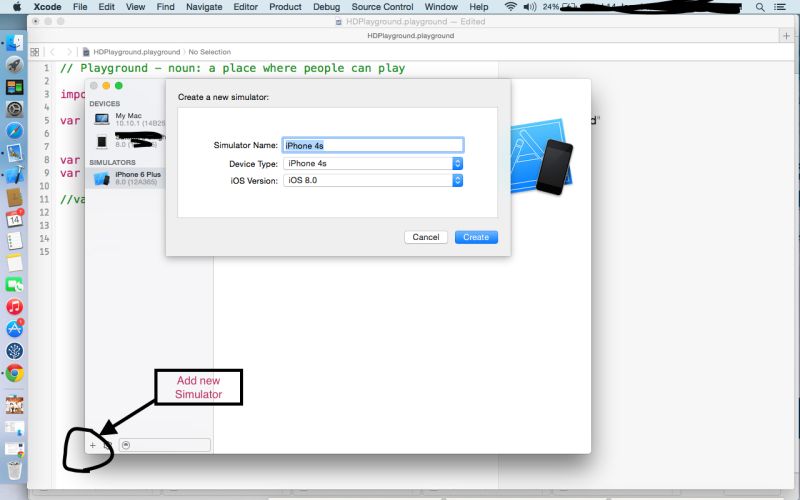
Task: Open the iOS Version dropdown
Action: click(x=373, y=180)
